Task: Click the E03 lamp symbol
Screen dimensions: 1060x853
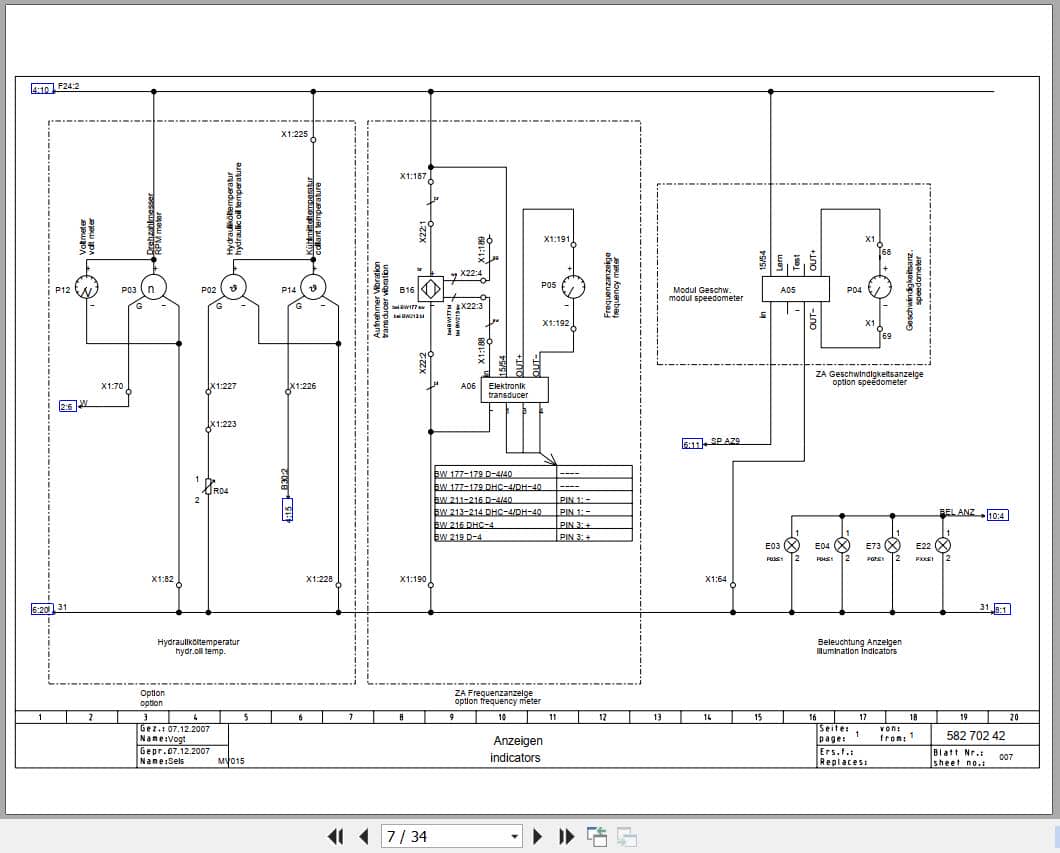Action: point(792,545)
